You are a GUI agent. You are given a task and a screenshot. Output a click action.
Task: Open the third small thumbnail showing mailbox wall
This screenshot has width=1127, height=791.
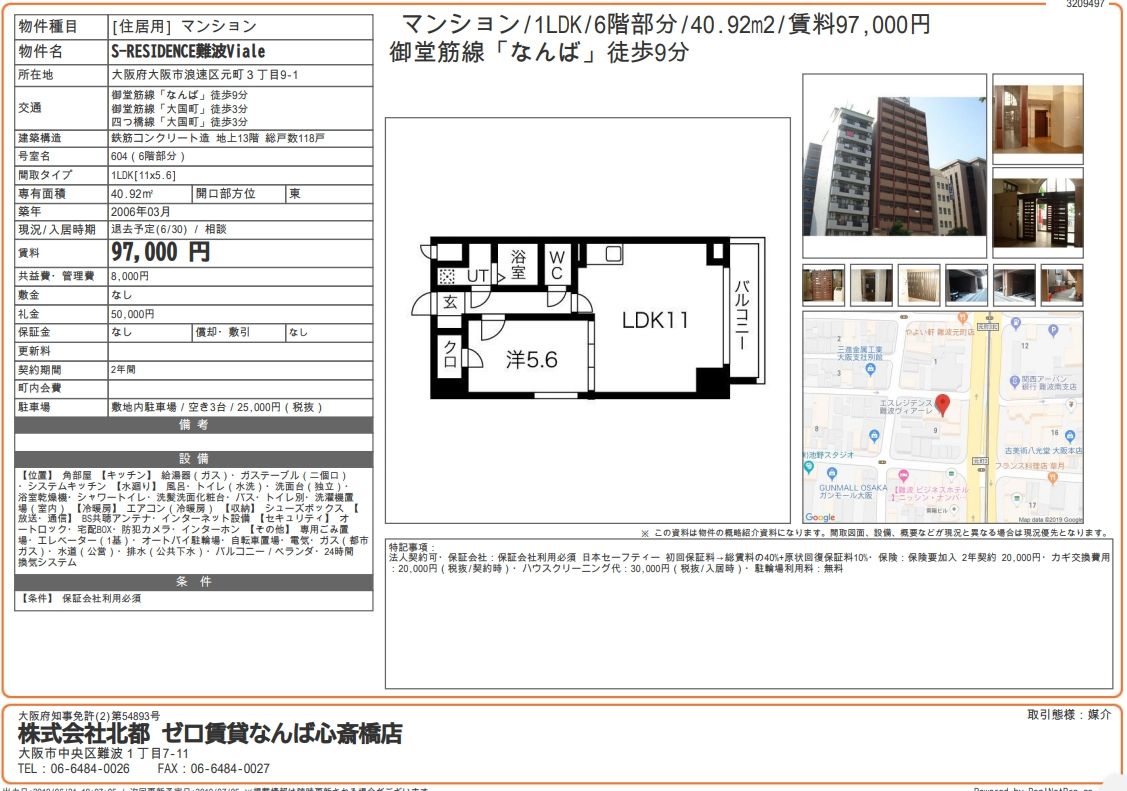tap(919, 285)
